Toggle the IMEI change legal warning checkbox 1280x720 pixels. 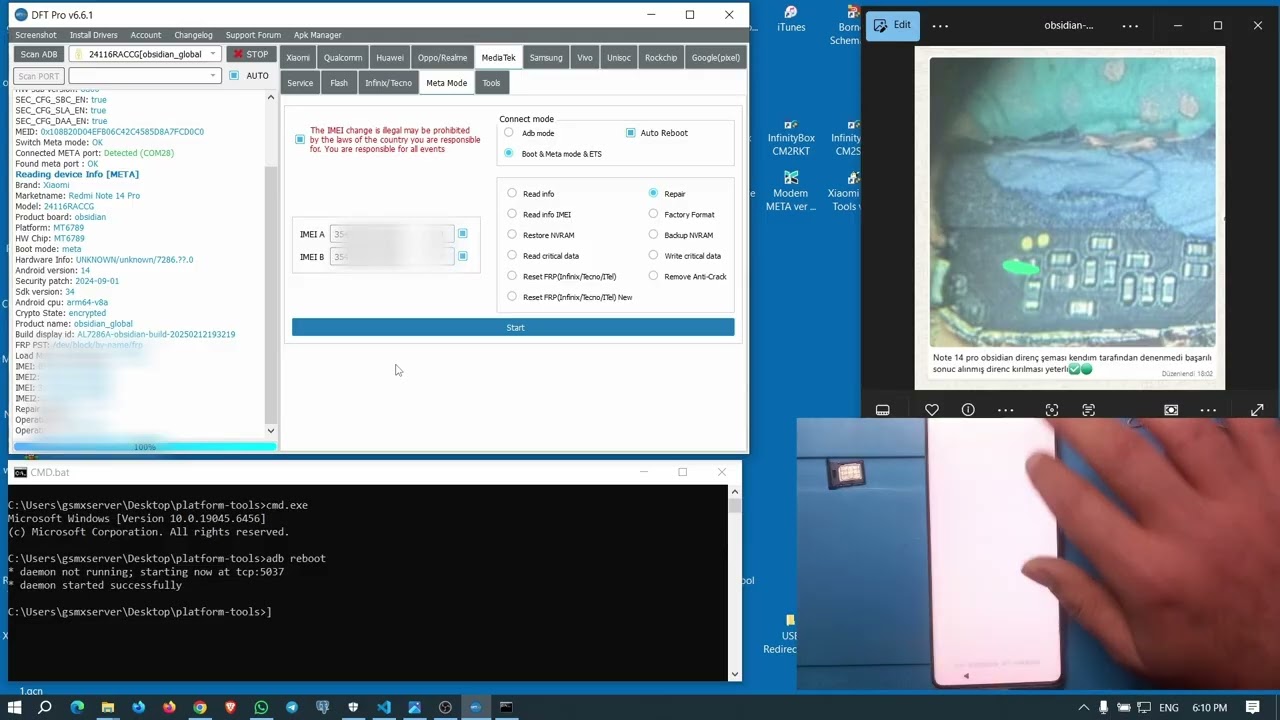tap(300, 139)
